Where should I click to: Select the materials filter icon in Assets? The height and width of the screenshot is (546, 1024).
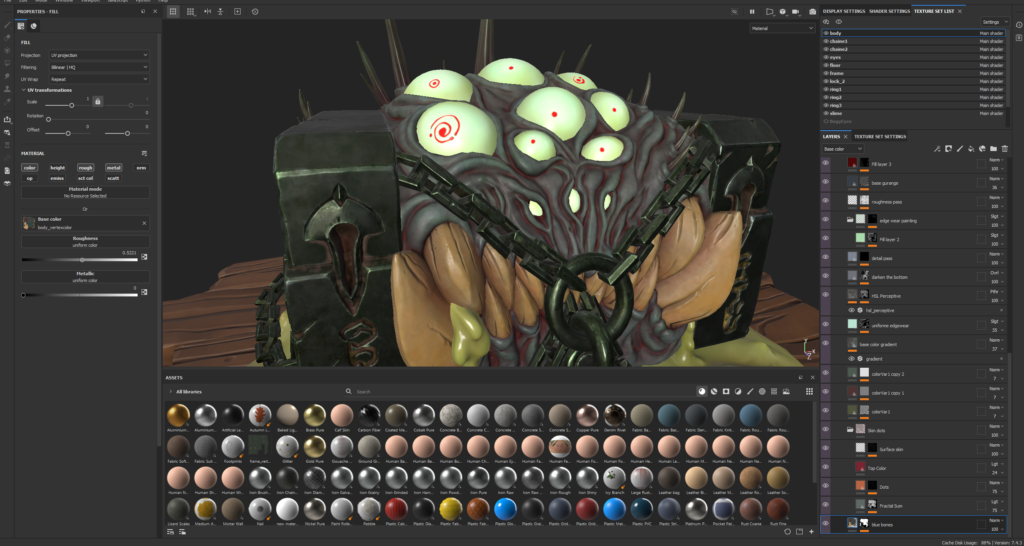tap(700, 391)
